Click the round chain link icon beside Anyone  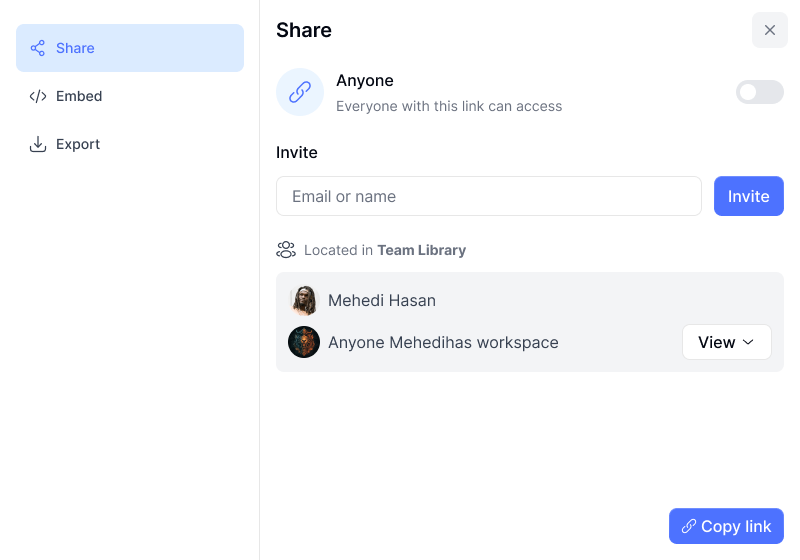(300, 92)
